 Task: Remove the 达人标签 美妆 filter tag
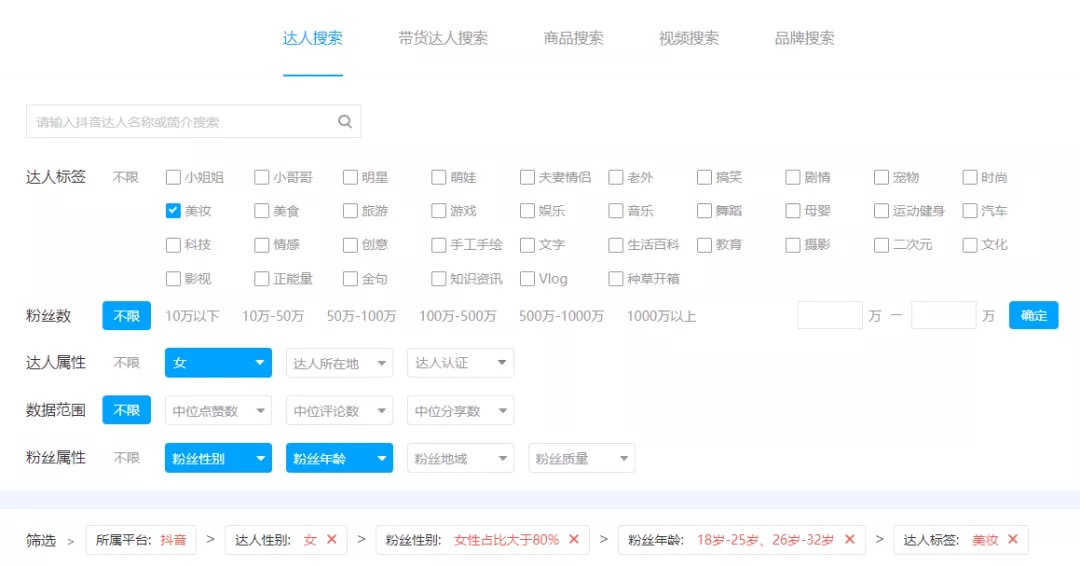click(1012, 539)
